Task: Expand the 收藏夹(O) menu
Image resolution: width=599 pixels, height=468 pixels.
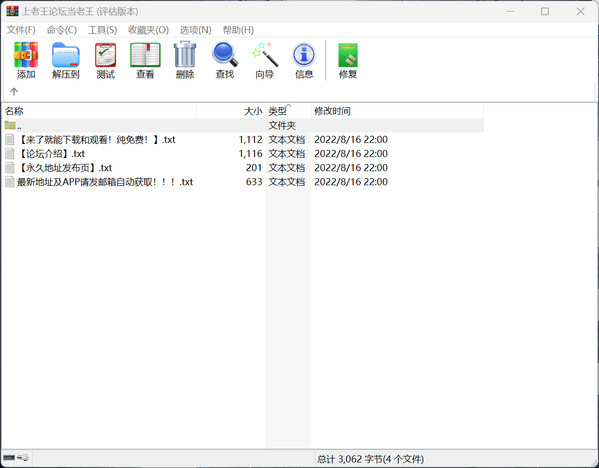Action: point(148,30)
